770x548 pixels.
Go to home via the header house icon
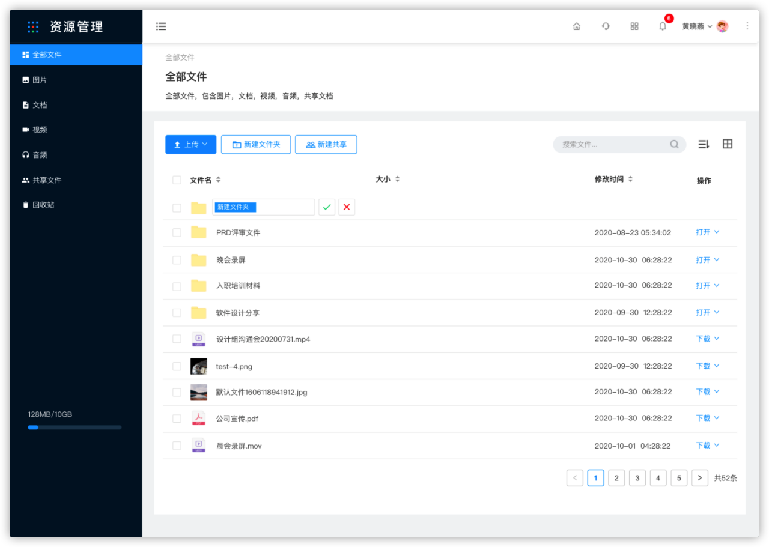(577, 27)
